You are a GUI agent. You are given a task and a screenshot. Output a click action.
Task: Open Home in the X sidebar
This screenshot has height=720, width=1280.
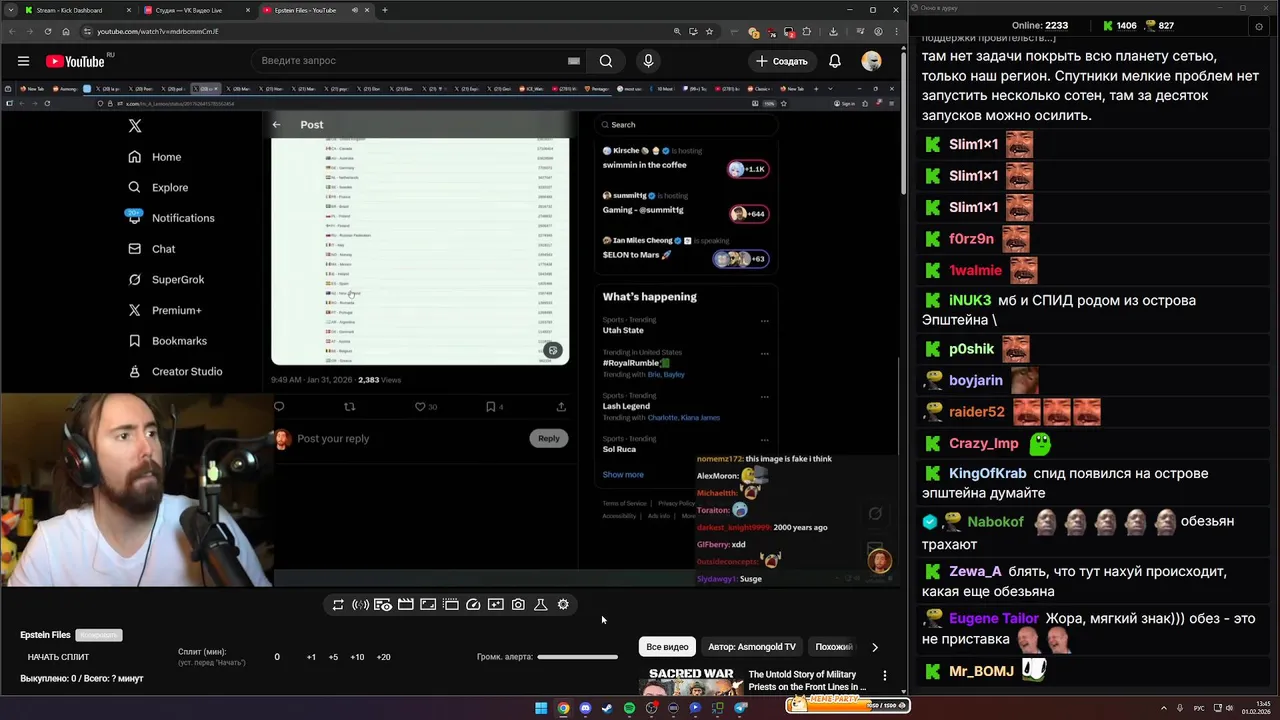(x=155, y=157)
